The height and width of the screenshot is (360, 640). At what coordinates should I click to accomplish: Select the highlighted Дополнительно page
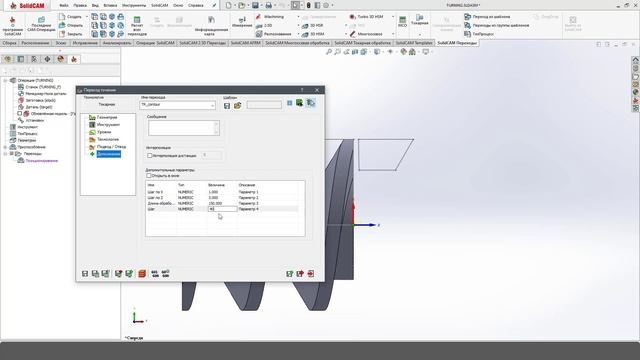click(109, 154)
